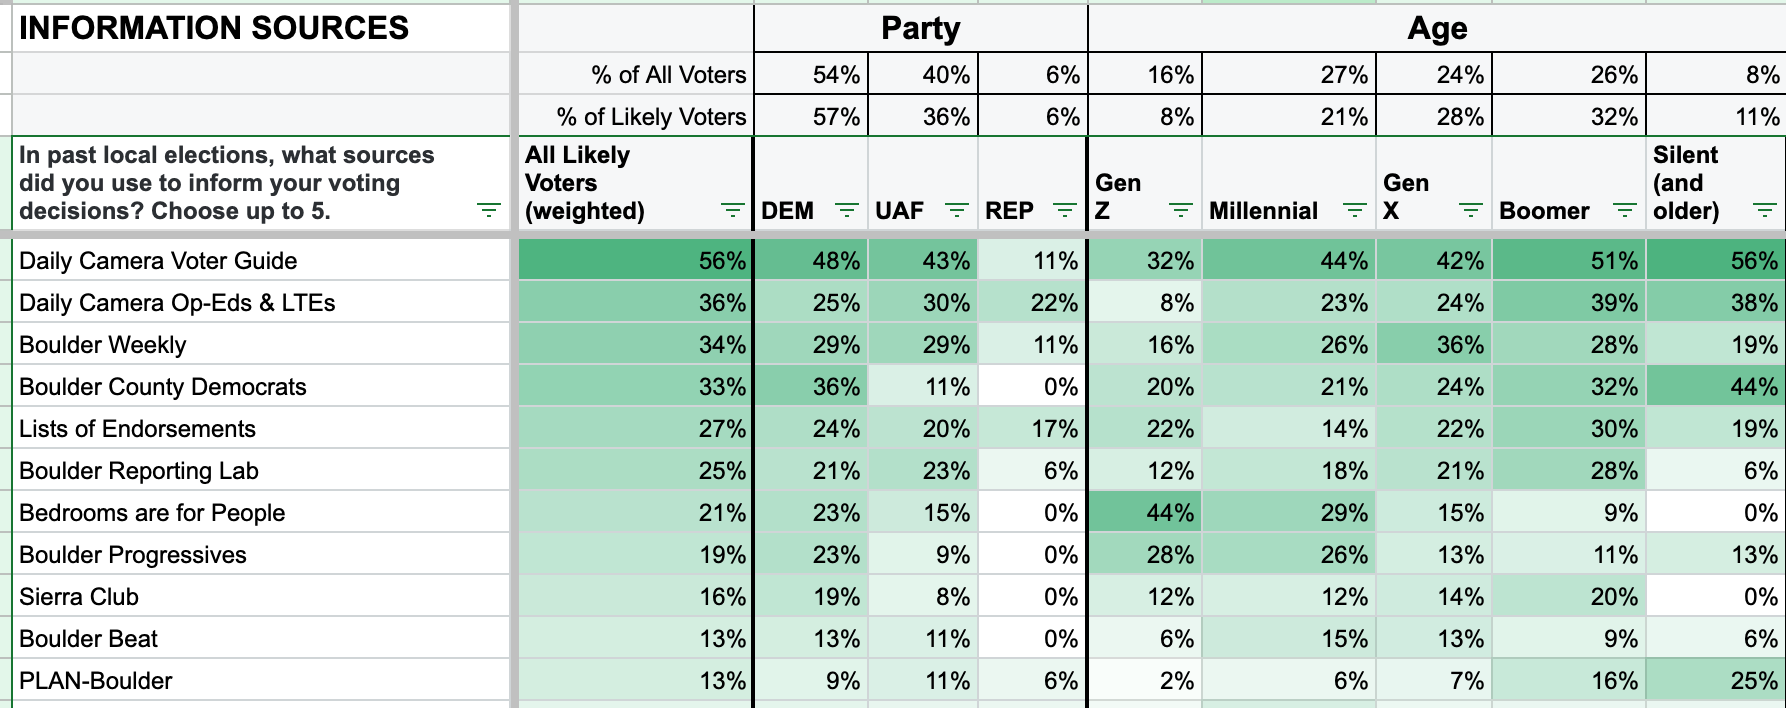This screenshot has width=1786, height=708.
Task: Select the INFORMATION SOURCES title cell
Action: click(260, 28)
